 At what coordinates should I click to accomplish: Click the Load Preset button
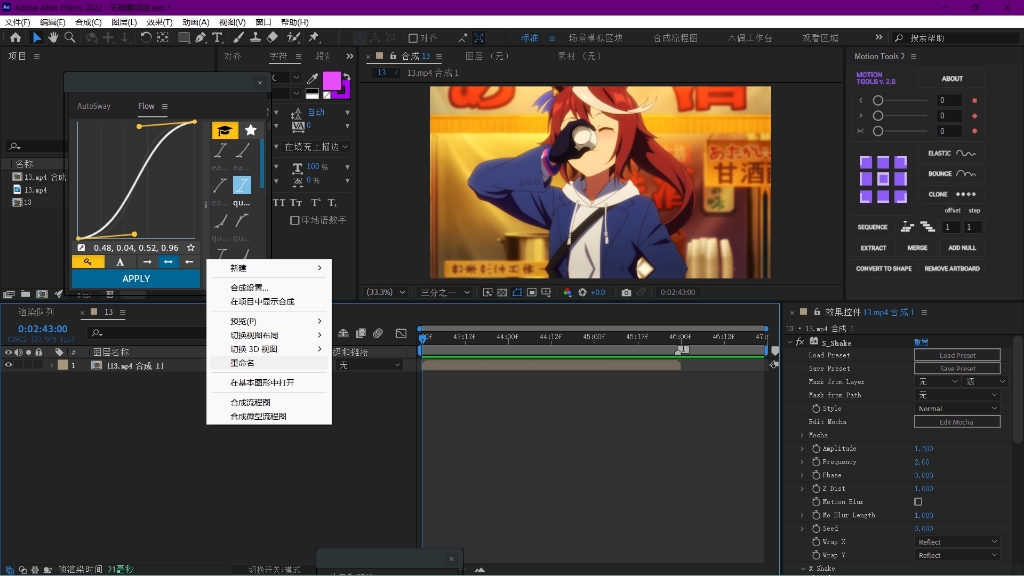pos(956,355)
